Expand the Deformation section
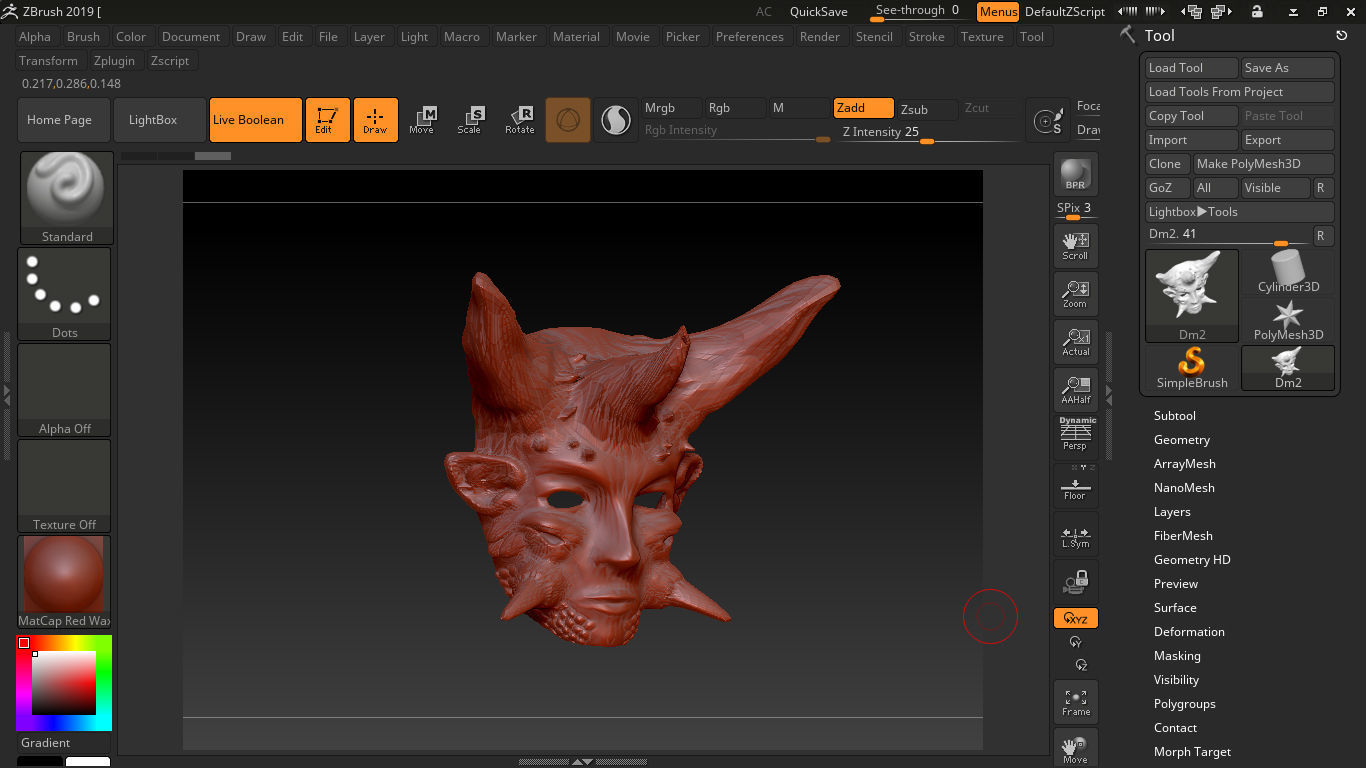 [x=1189, y=632]
